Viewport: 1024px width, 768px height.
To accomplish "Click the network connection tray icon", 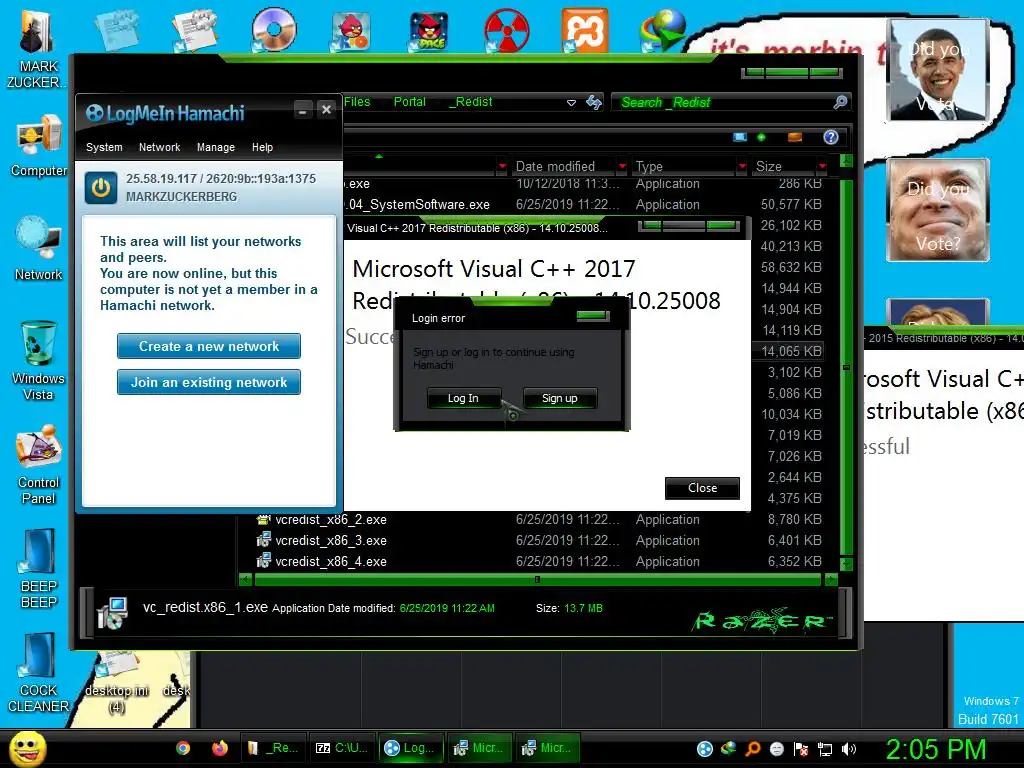I will click(x=825, y=749).
